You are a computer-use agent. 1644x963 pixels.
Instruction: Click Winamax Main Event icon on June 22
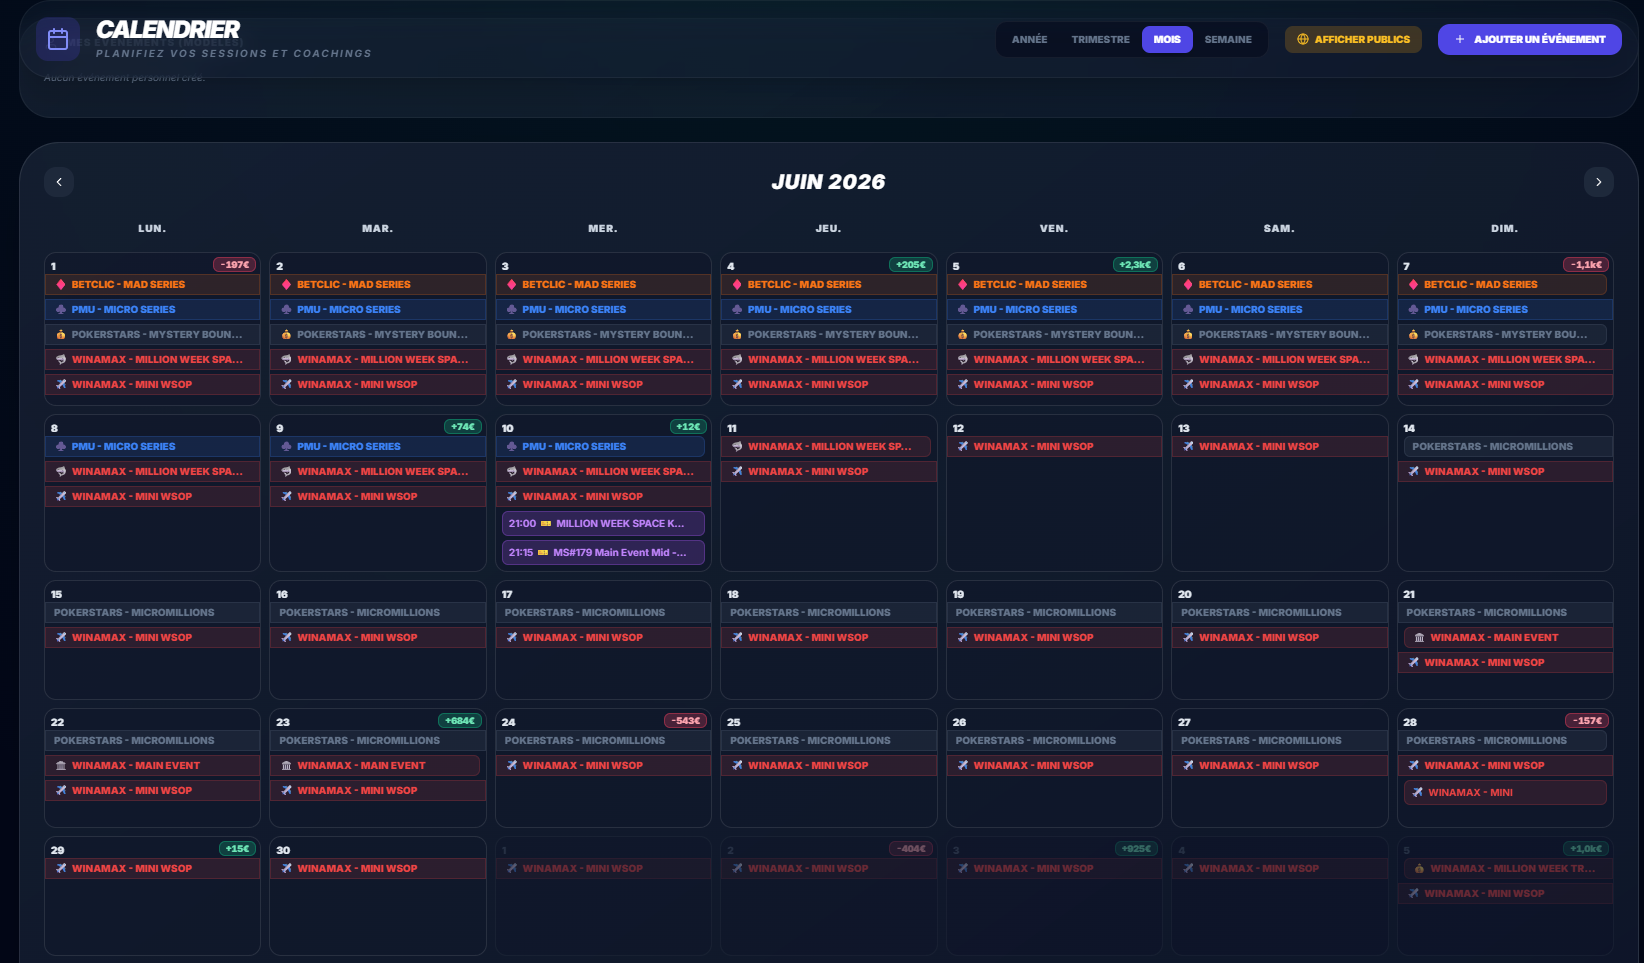(61, 766)
